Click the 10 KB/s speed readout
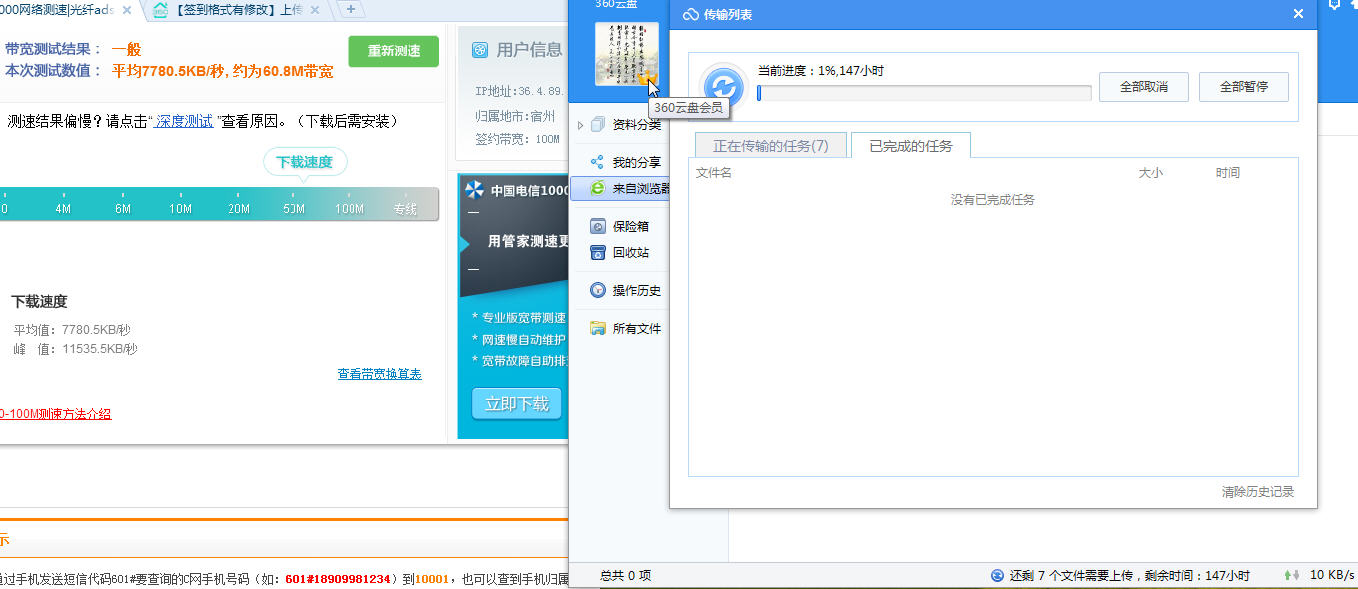The height and width of the screenshot is (589, 1358). 1332,575
